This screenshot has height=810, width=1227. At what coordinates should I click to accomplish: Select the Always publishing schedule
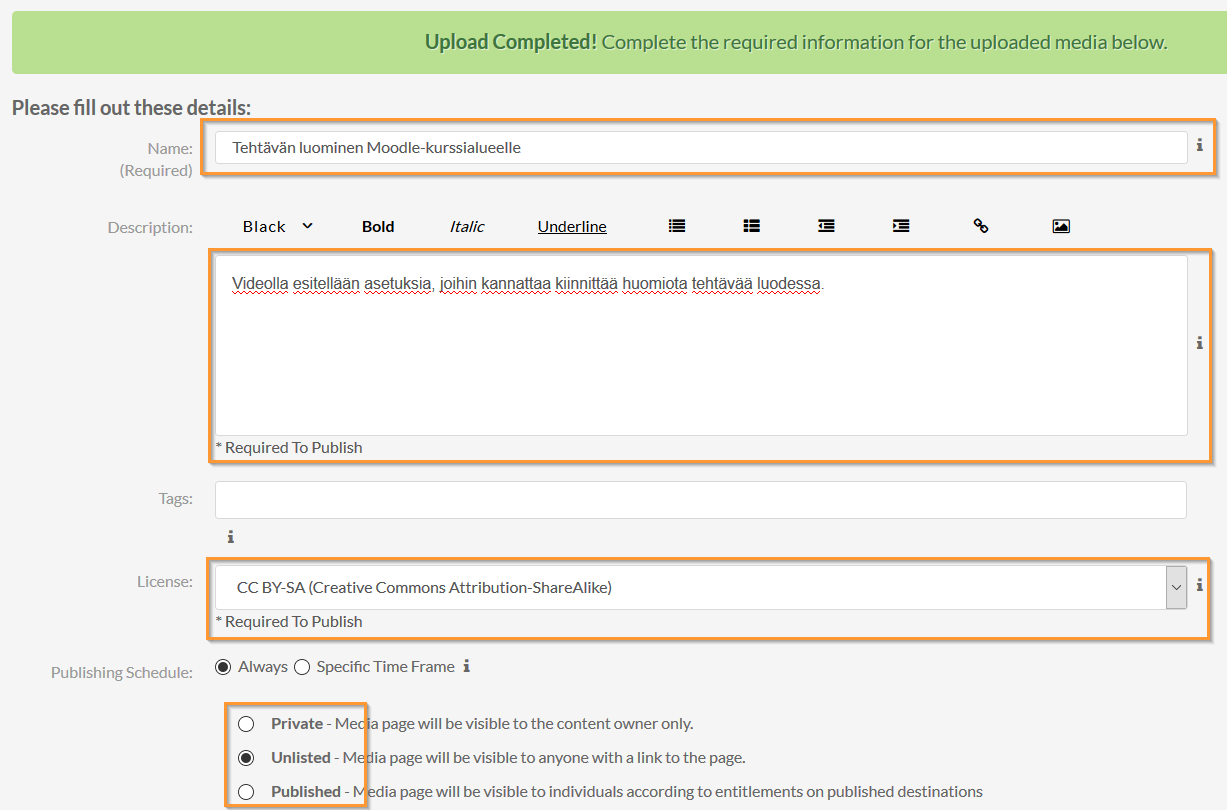(x=223, y=667)
